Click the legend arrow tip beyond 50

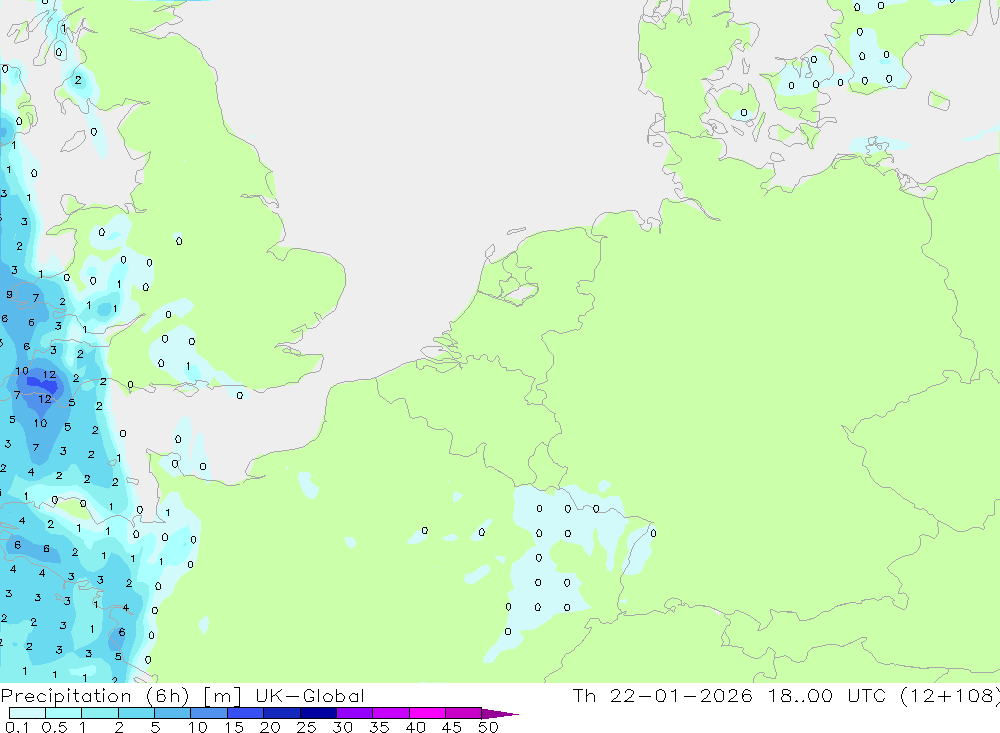pyautogui.click(x=501, y=713)
